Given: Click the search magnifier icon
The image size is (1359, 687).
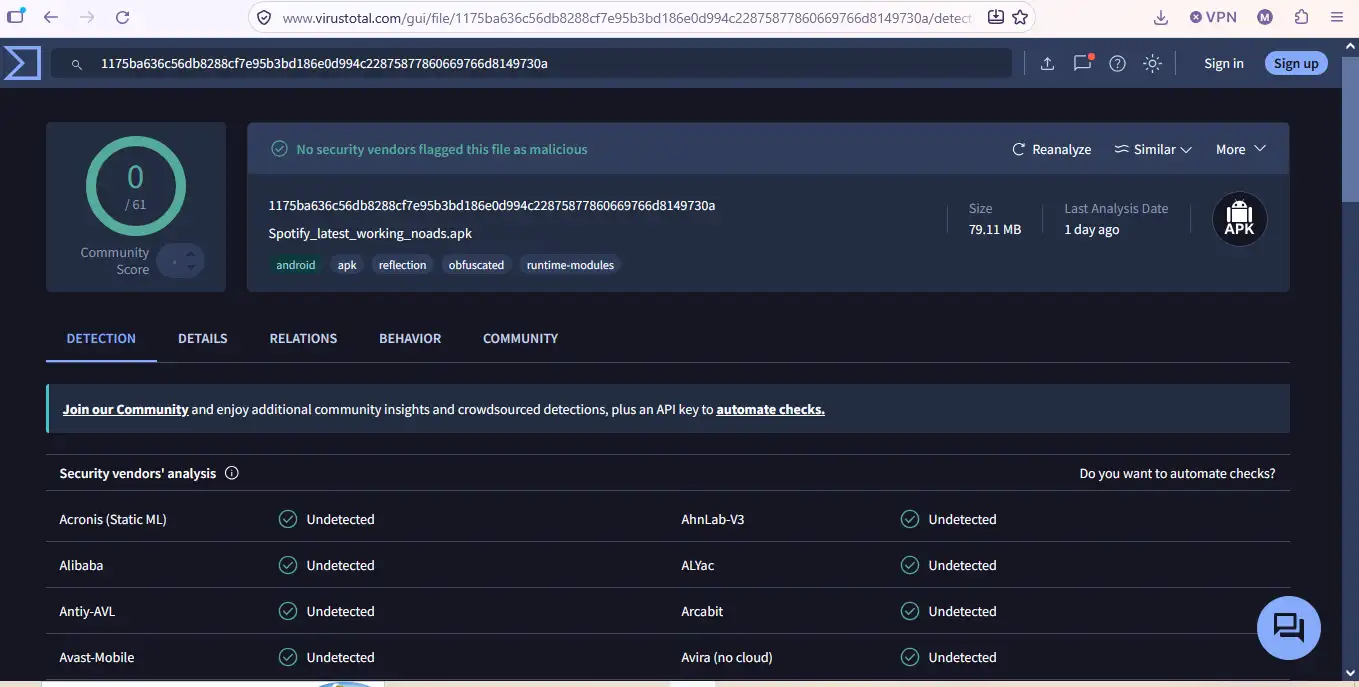Looking at the screenshot, I should [77, 64].
